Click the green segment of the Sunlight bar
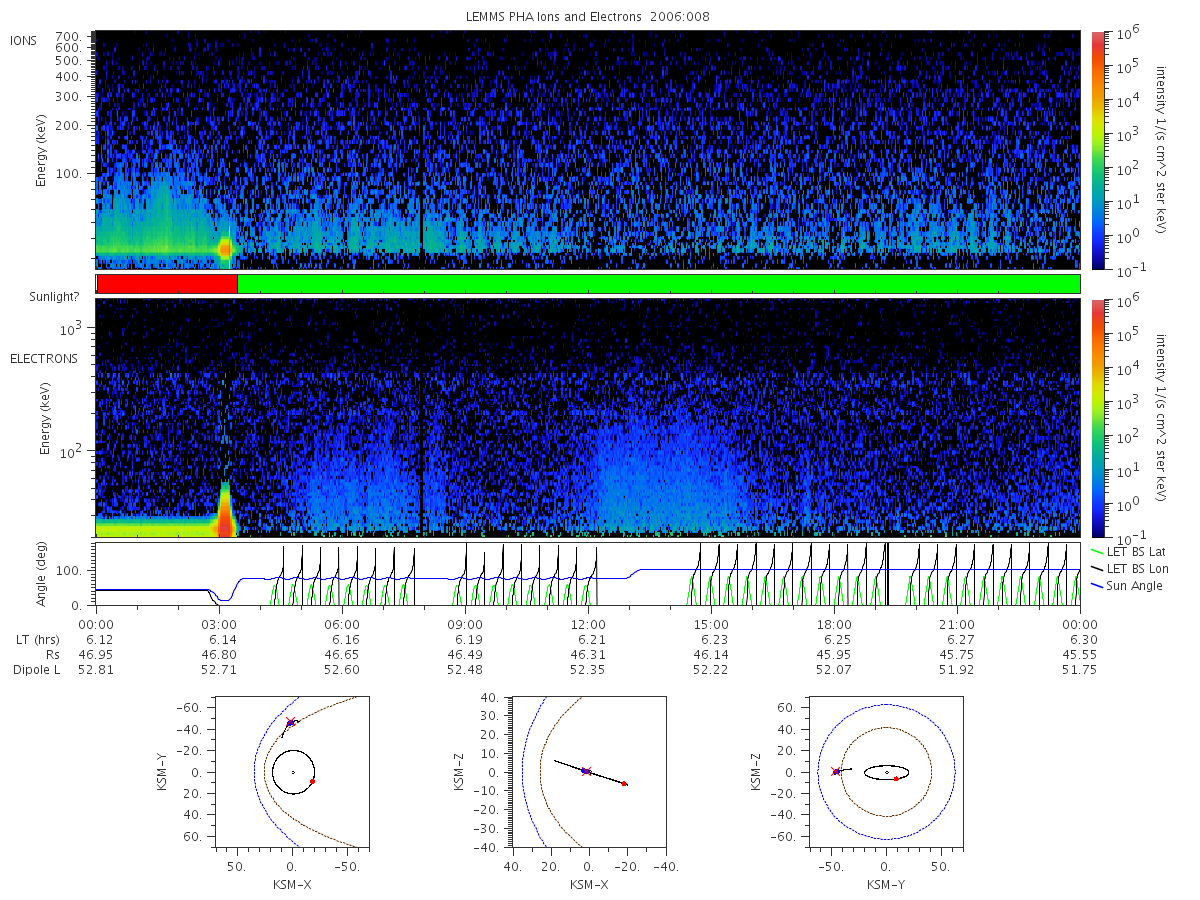 click(659, 284)
